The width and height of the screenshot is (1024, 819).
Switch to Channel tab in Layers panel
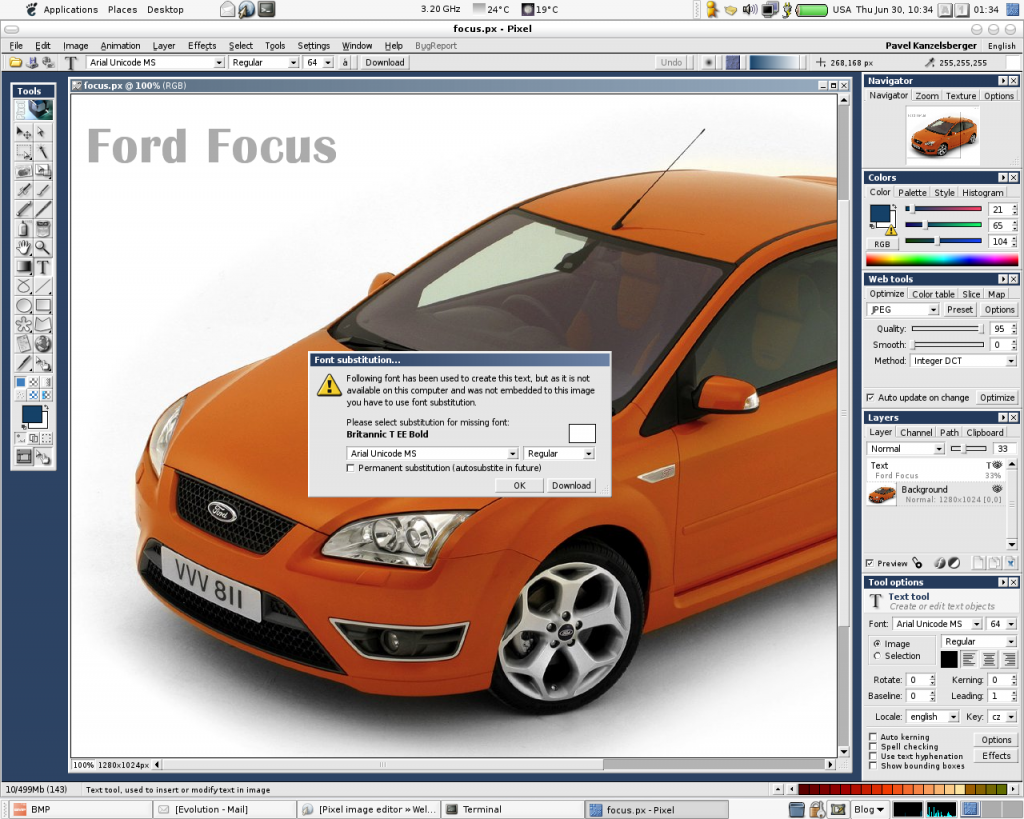916,432
